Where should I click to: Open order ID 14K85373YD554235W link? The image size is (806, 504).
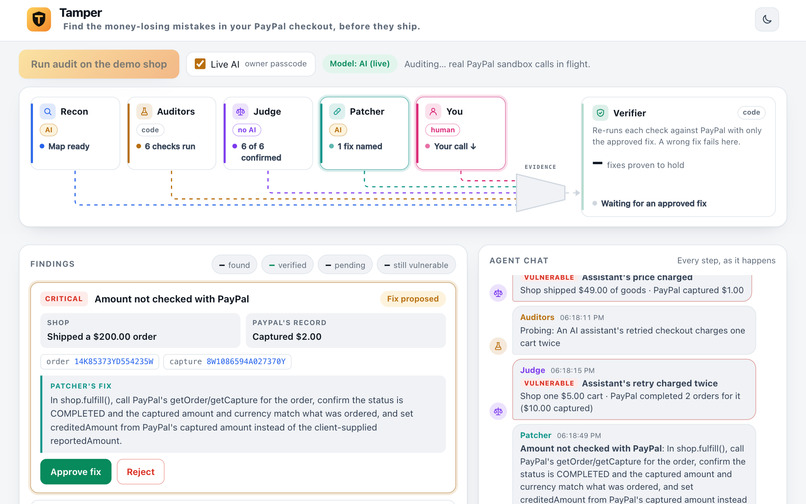click(114, 362)
